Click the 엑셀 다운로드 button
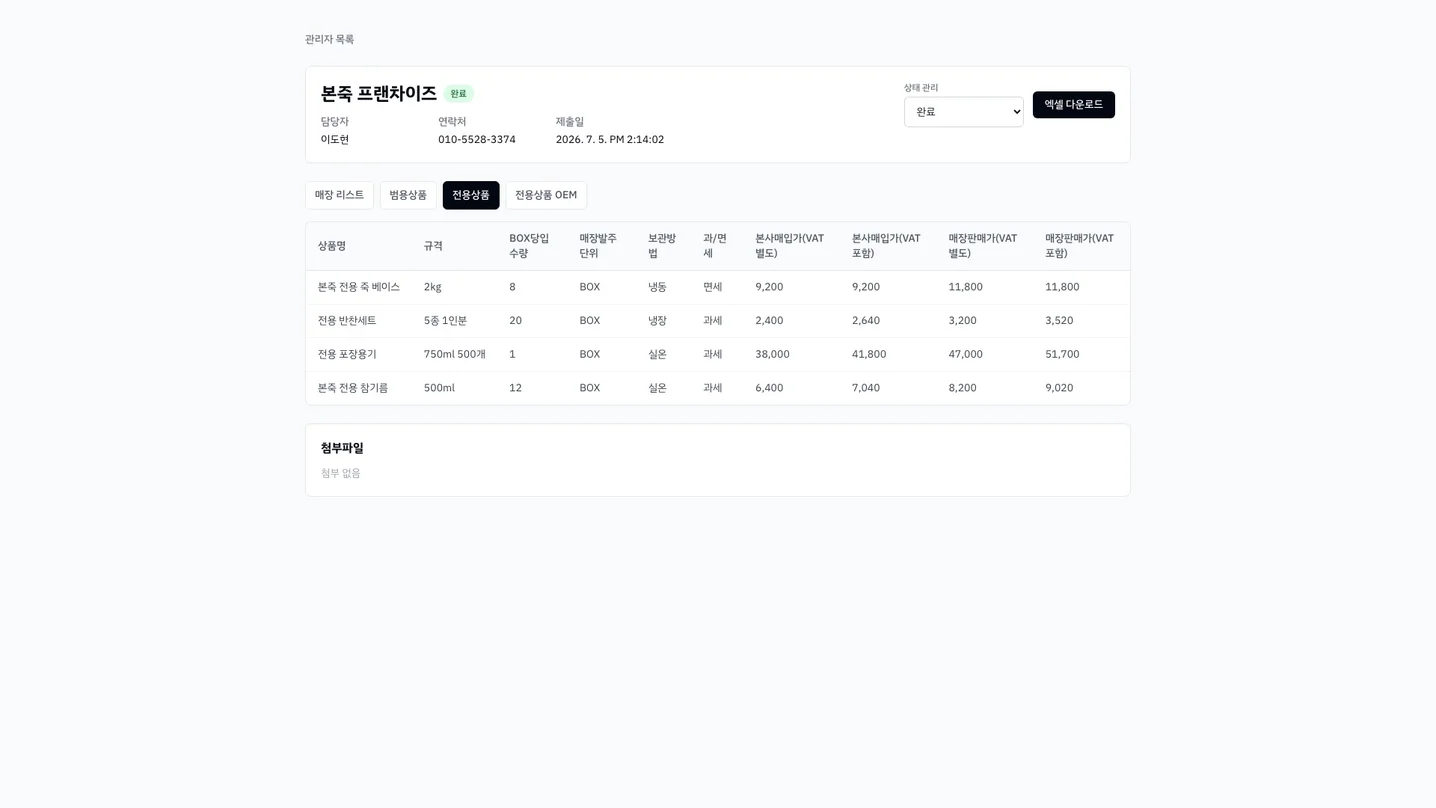This screenshot has height=808, width=1436. click(1073, 105)
